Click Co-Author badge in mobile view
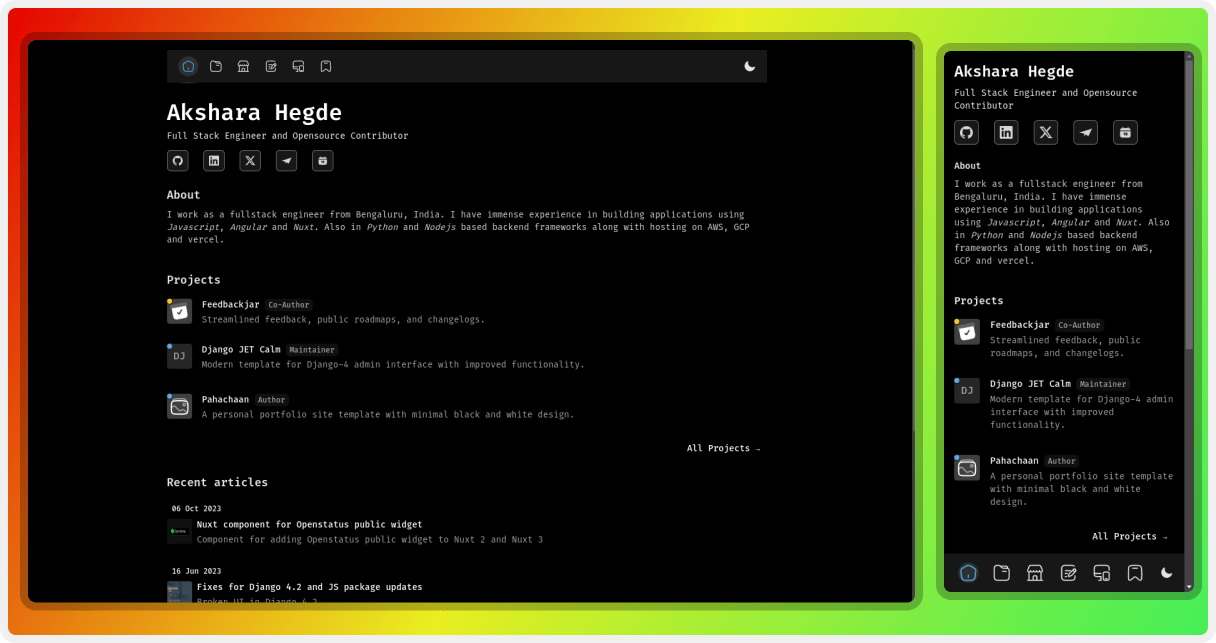 pyautogui.click(x=1080, y=325)
